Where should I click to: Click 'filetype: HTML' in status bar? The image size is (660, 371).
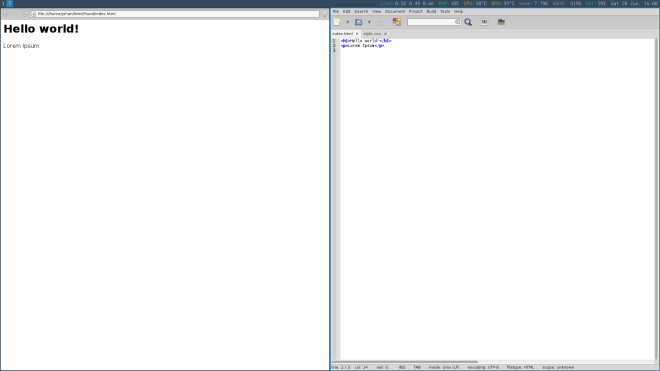point(521,367)
